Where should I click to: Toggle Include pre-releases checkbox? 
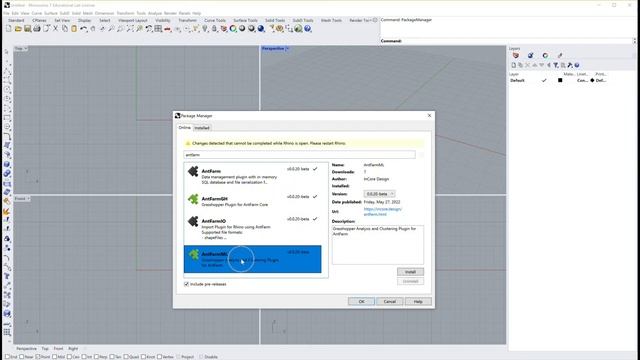pyautogui.click(x=187, y=284)
